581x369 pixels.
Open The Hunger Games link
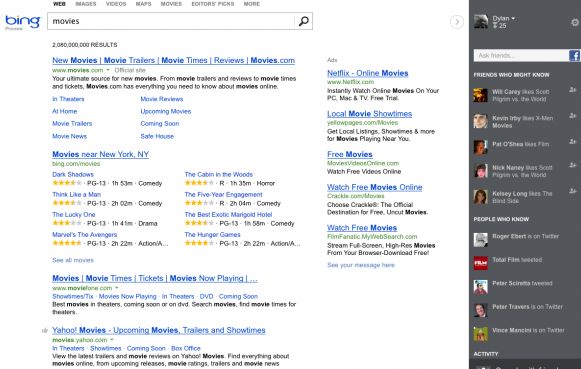click(x=212, y=235)
